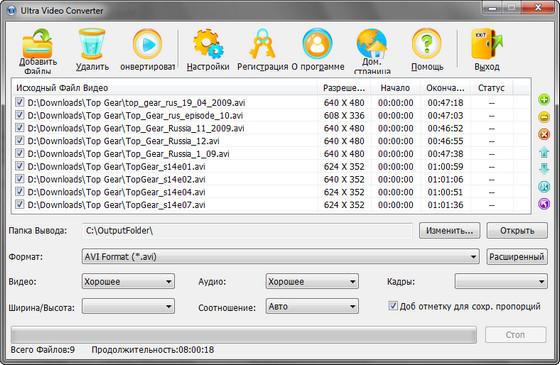This screenshot has height=365, width=560.
Task: Click the Исходный Файл Видео column header
Action: [165, 88]
